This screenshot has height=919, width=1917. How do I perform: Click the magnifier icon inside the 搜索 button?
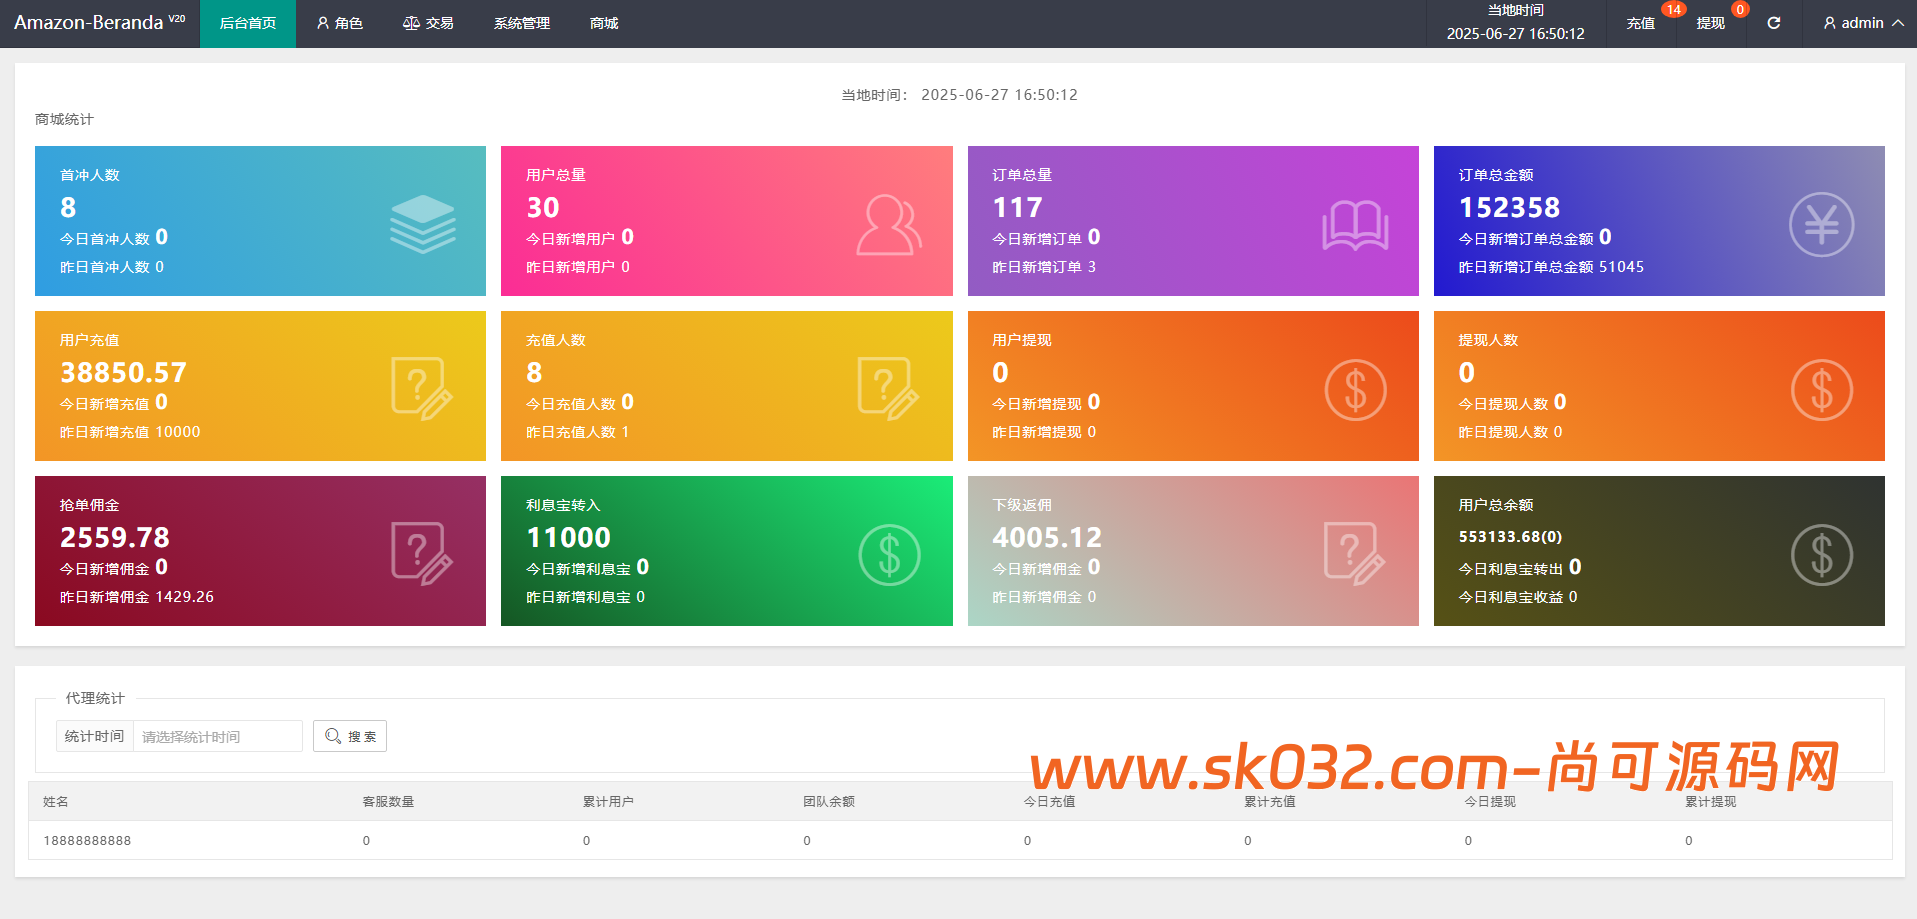[334, 736]
